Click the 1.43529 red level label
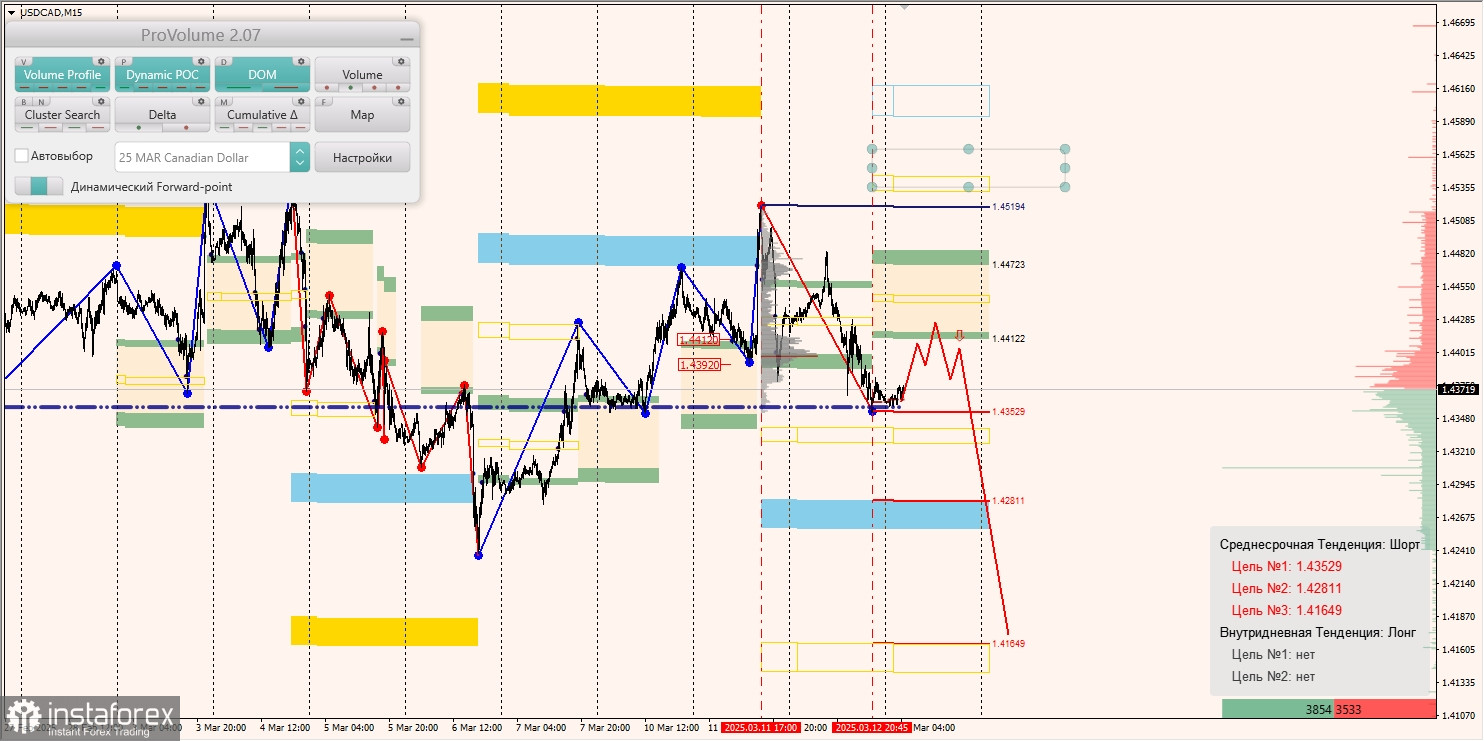Screen dimensions: 1484x741 1009,412
